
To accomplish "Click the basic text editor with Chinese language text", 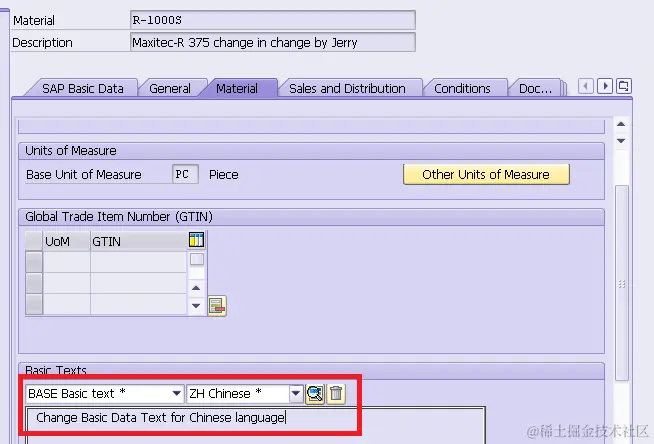I will 255,425.
